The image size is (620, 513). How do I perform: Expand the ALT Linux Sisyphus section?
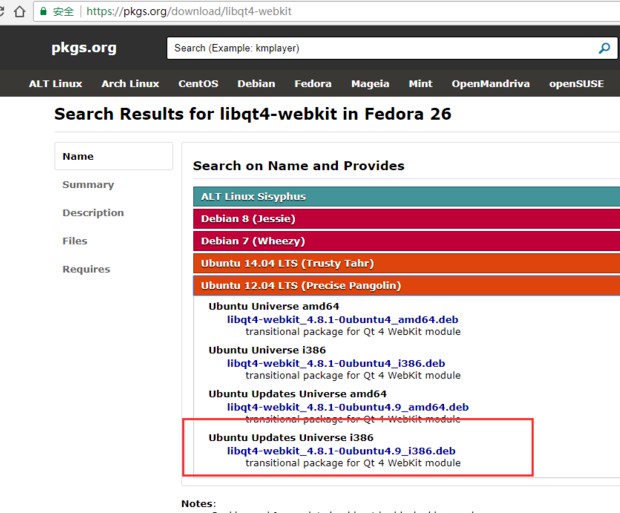(x=406, y=197)
